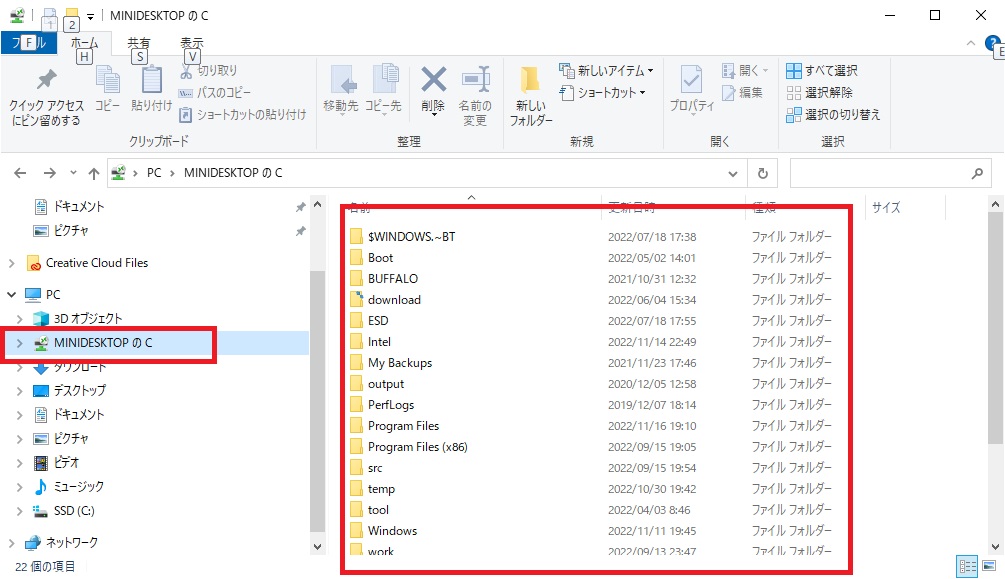Click the red X Delete (削除) icon
This screenshot has height=579, width=1005.
(x=433, y=80)
